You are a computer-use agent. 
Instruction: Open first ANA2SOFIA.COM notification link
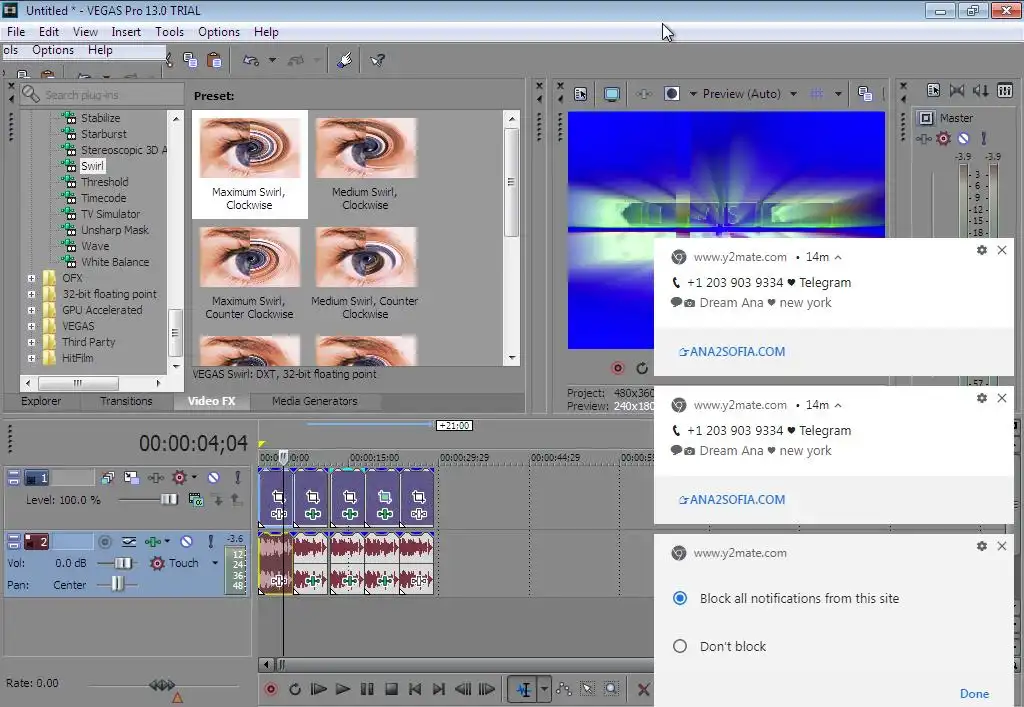click(732, 351)
